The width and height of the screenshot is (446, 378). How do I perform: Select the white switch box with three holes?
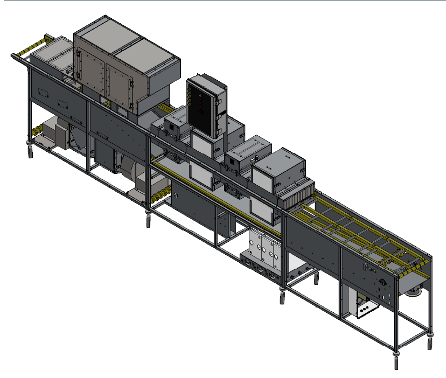click(366, 309)
